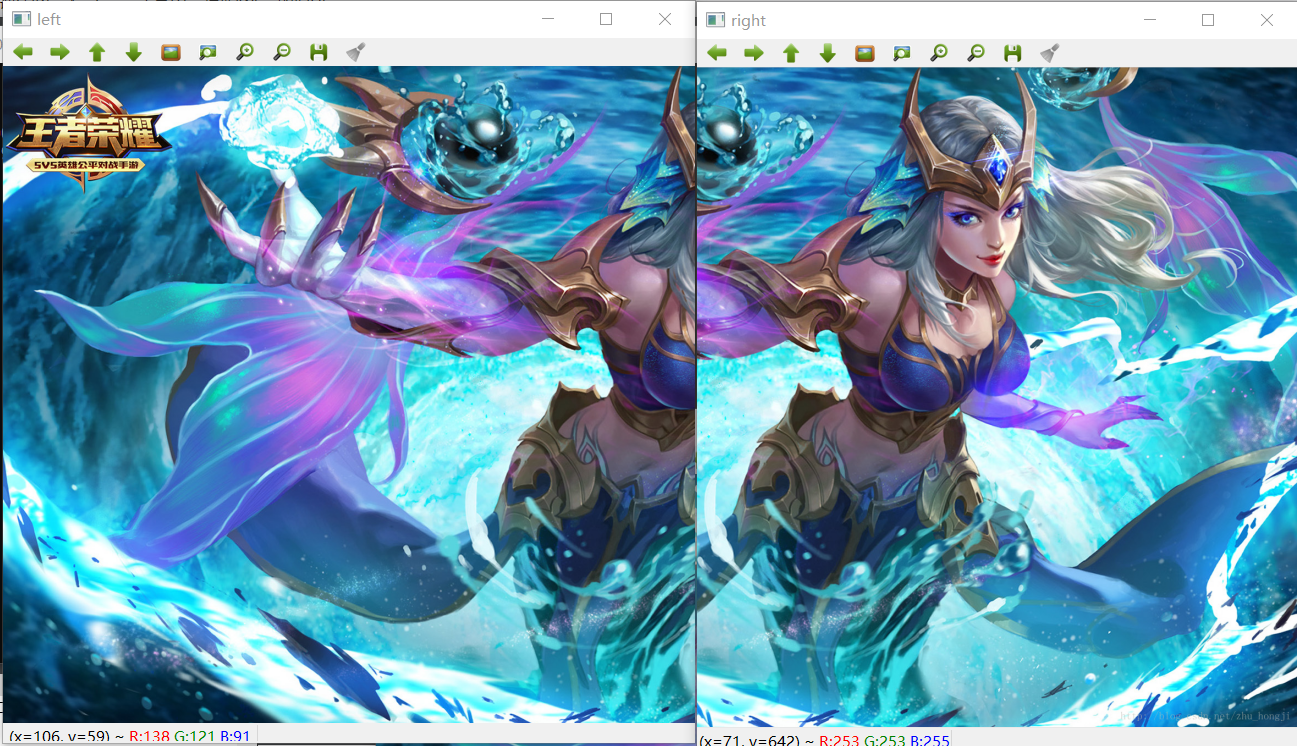Close the right window

click(1268, 20)
